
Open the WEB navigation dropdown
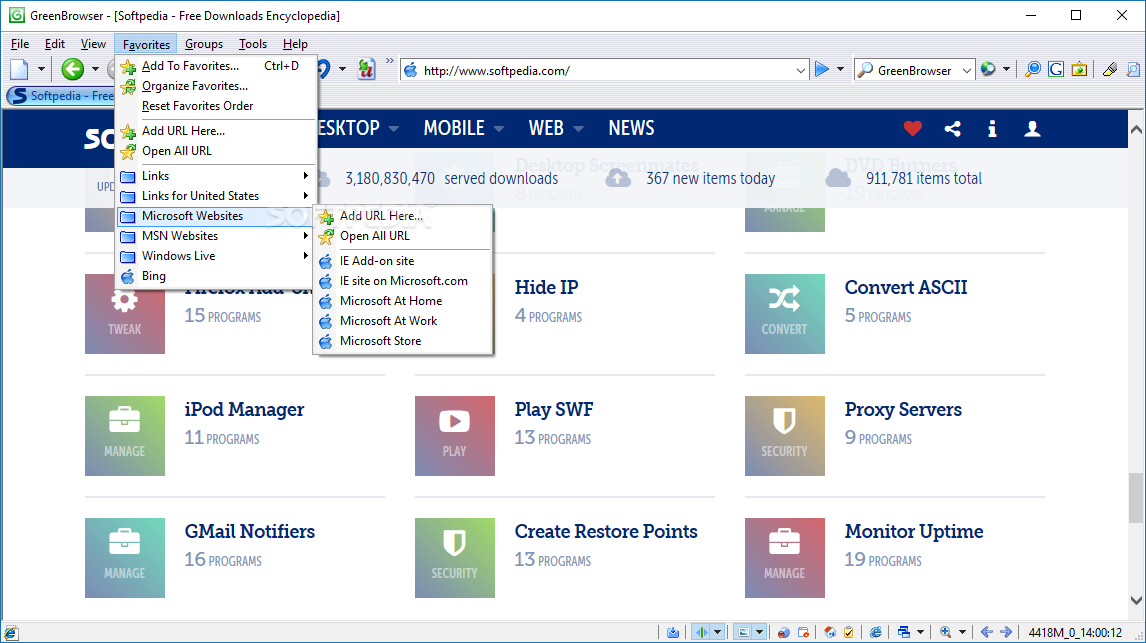pos(556,129)
